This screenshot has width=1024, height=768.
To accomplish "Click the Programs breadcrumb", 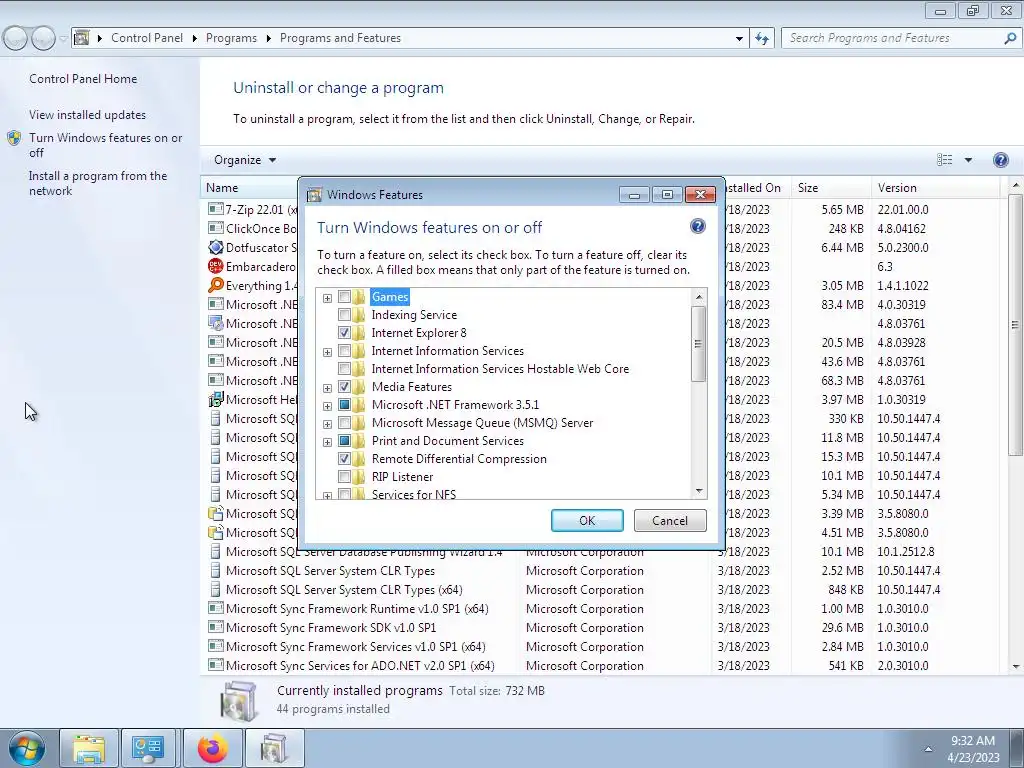I will click(231, 38).
